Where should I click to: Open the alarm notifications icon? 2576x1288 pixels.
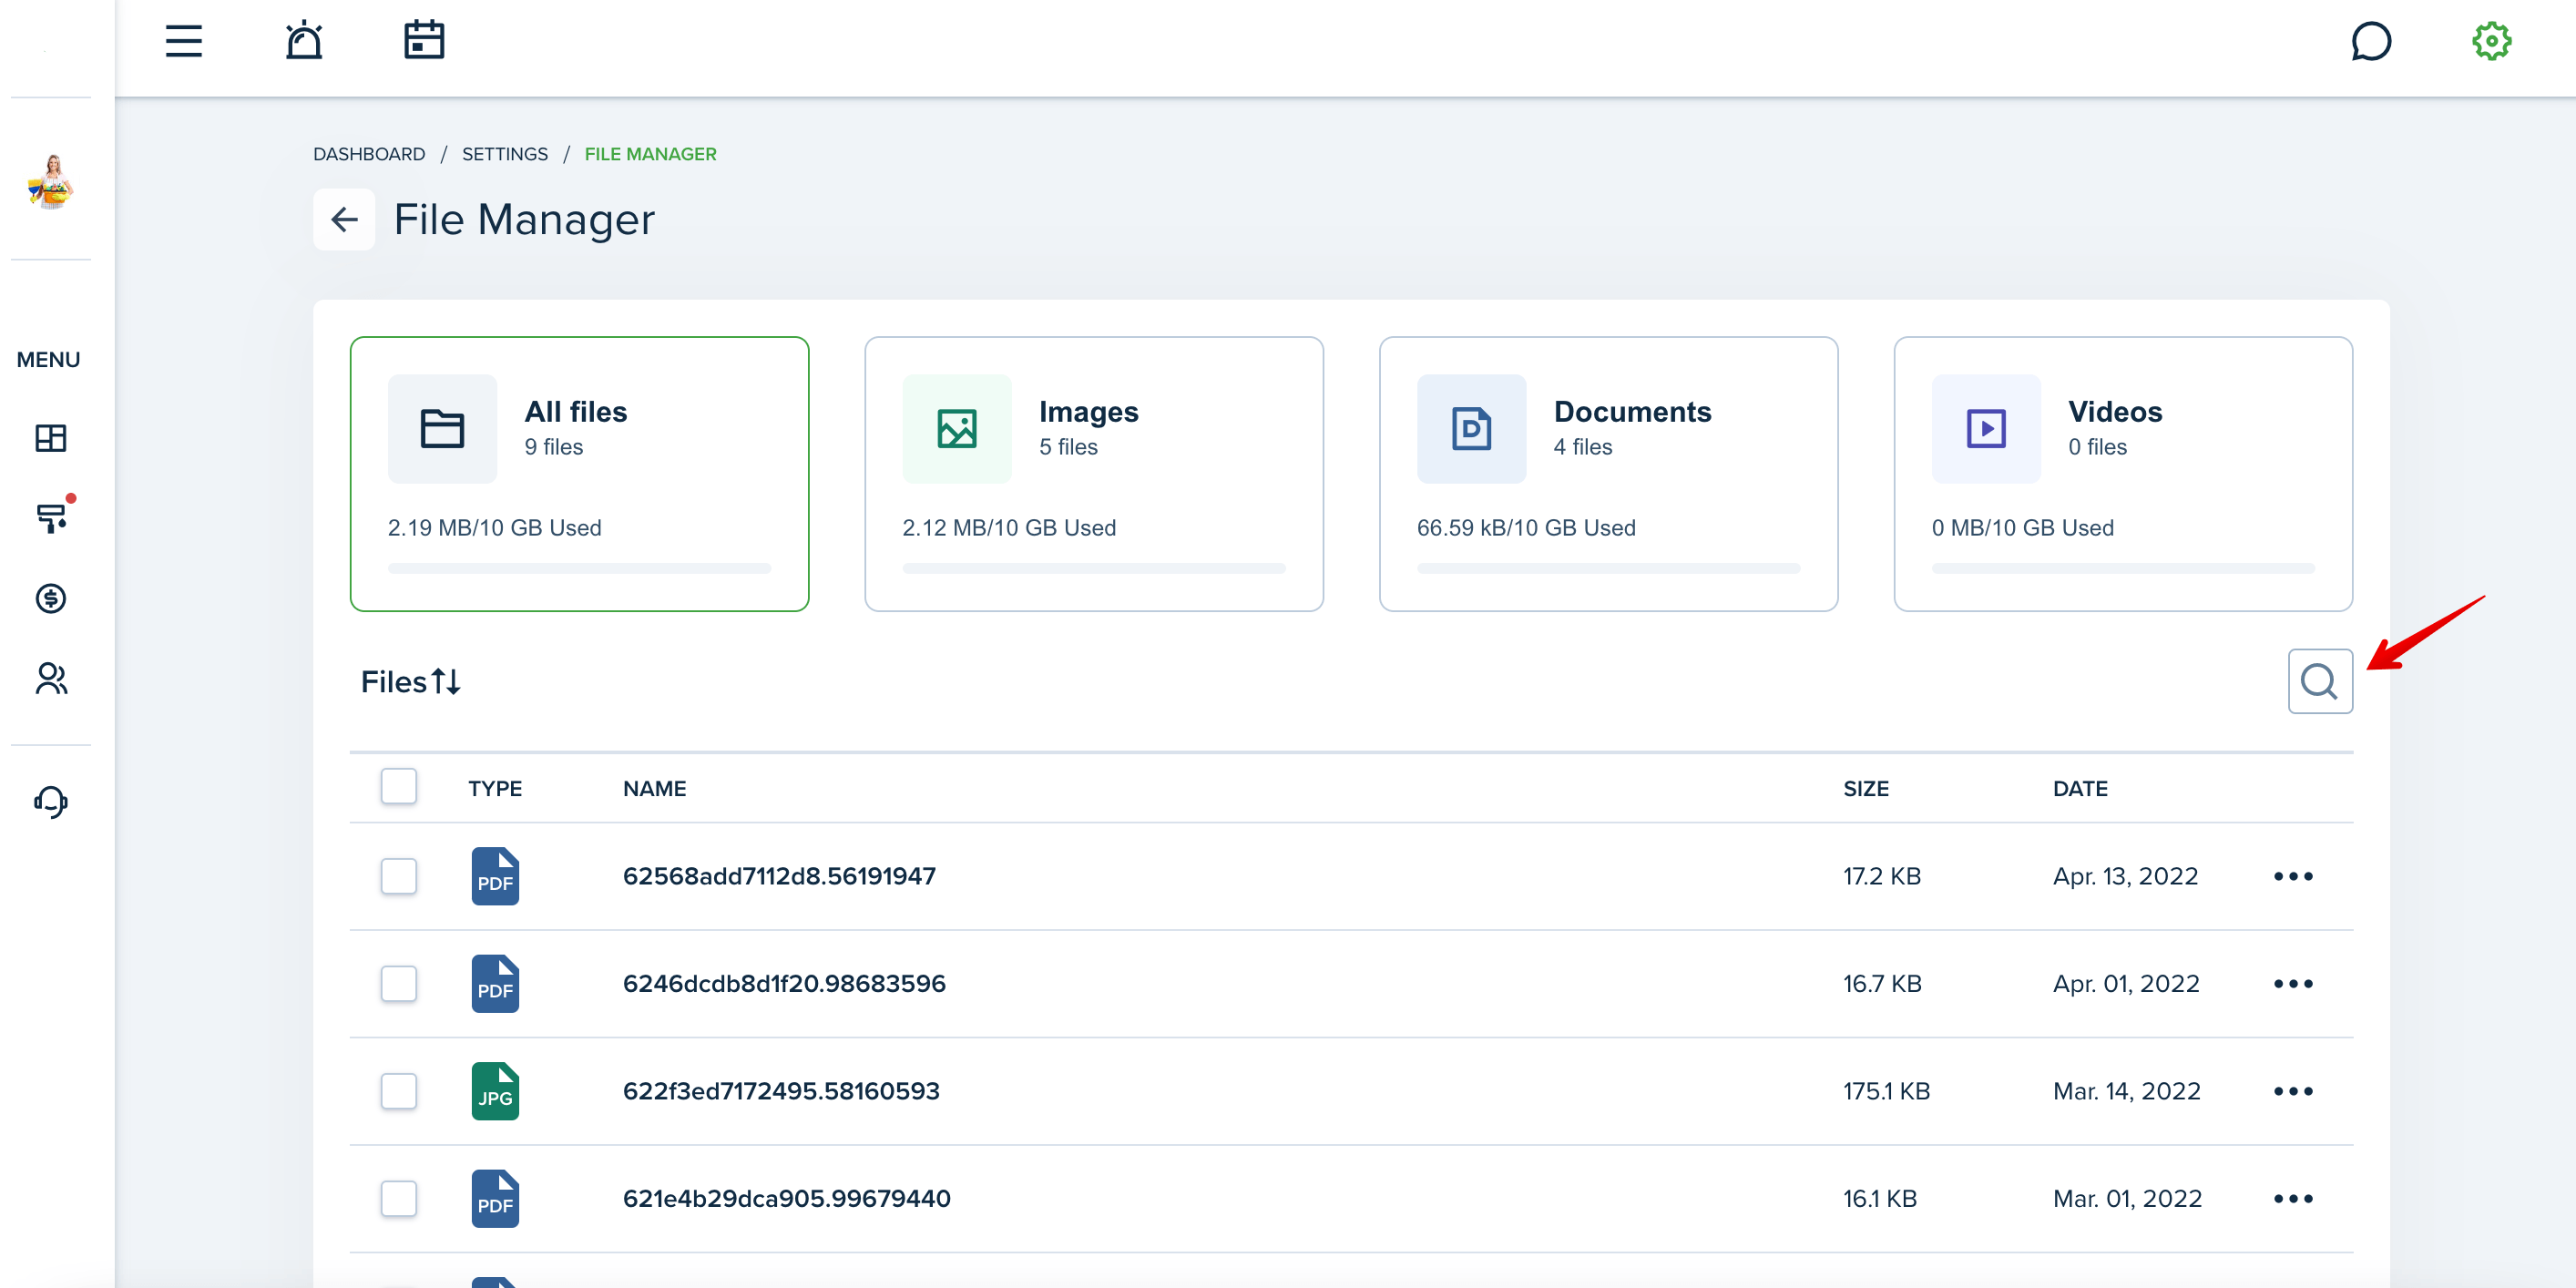(x=304, y=41)
